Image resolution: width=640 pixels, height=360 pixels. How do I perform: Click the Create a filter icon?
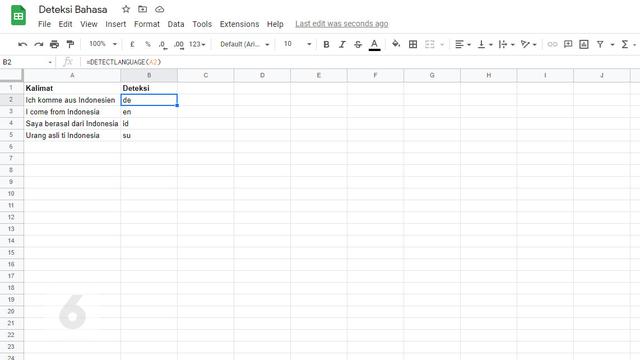(x=600, y=44)
